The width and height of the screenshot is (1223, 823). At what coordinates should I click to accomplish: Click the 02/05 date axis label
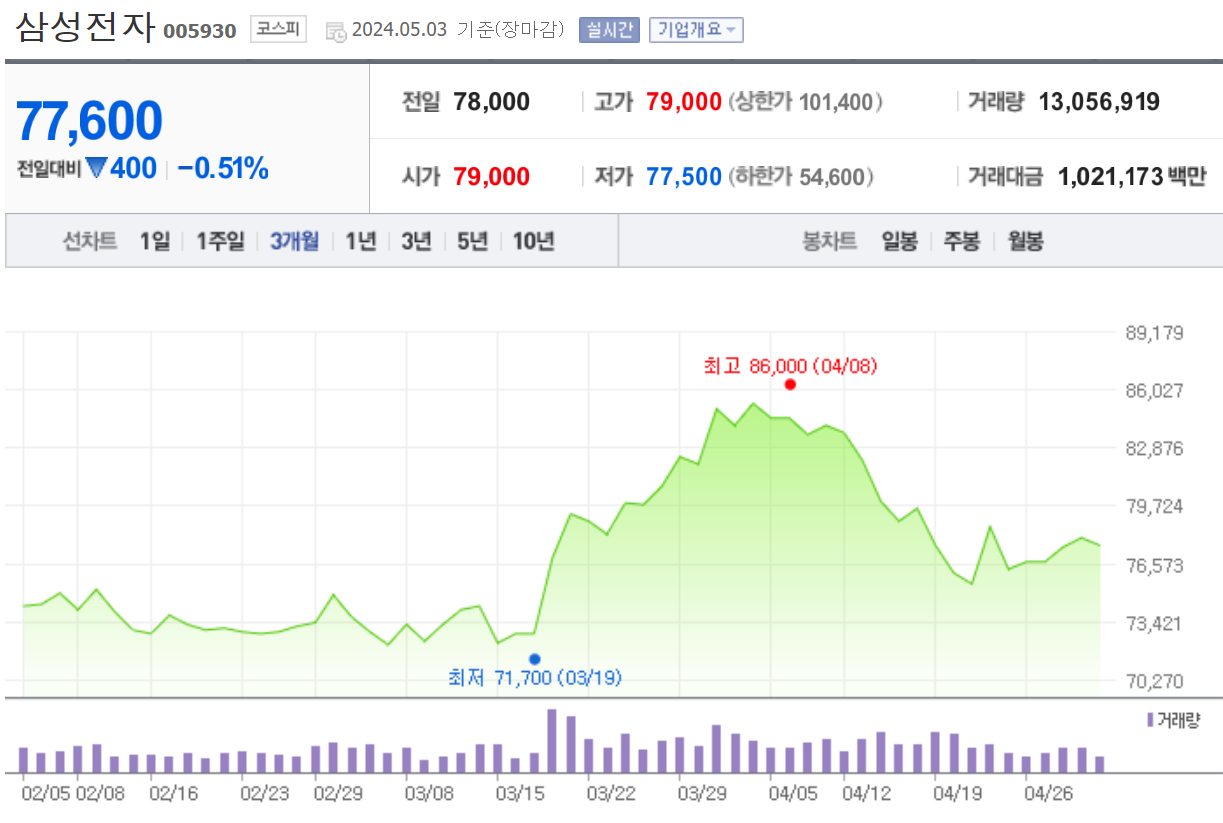click(x=46, y=793)
